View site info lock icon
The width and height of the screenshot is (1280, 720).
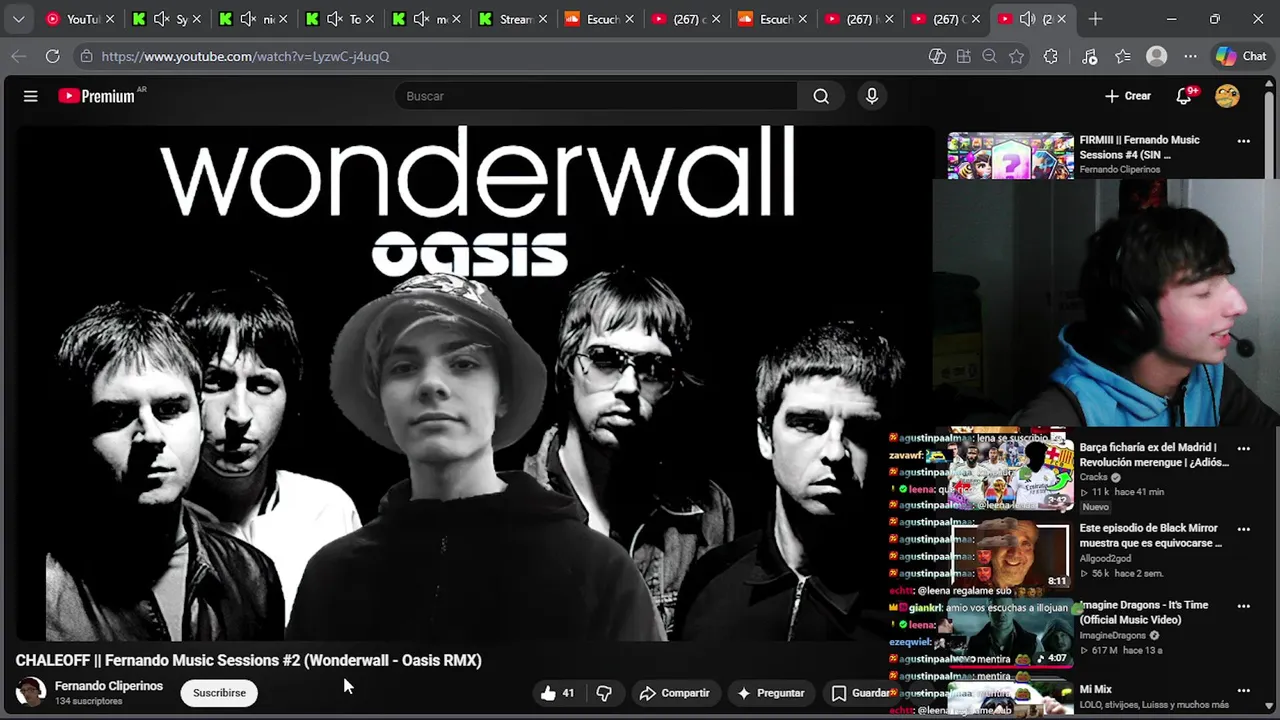click(x=87, y=57)
